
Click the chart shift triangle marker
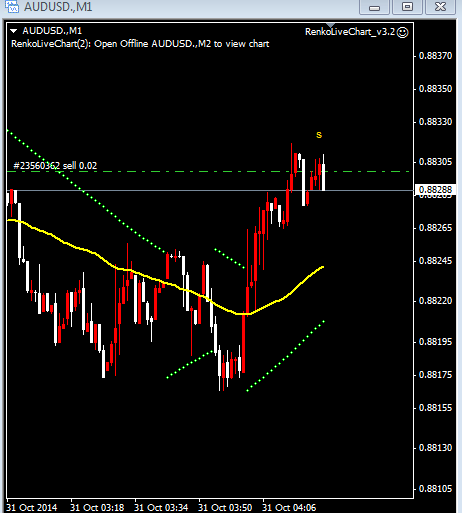click(330, 25)
